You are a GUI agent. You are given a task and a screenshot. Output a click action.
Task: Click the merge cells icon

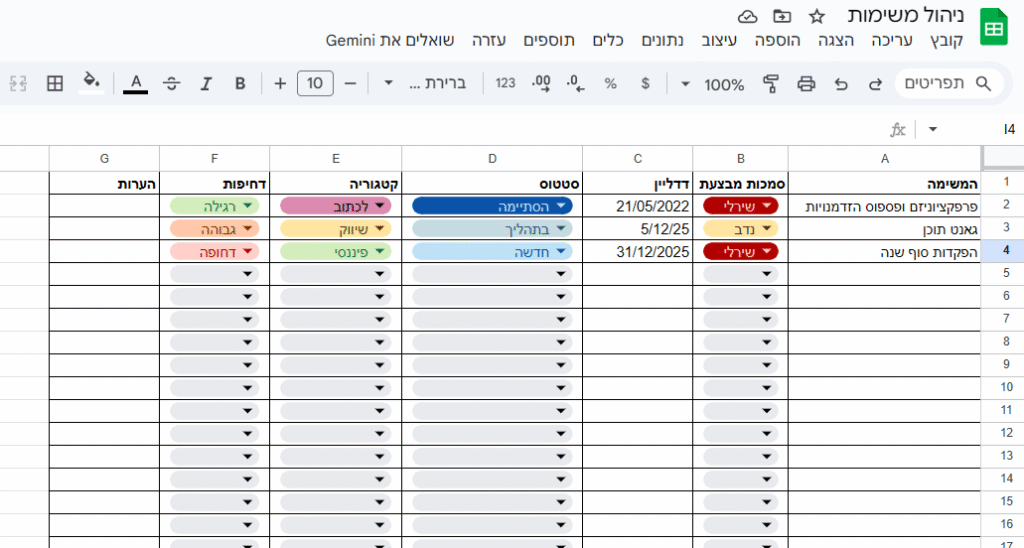[x=18, y=84]
